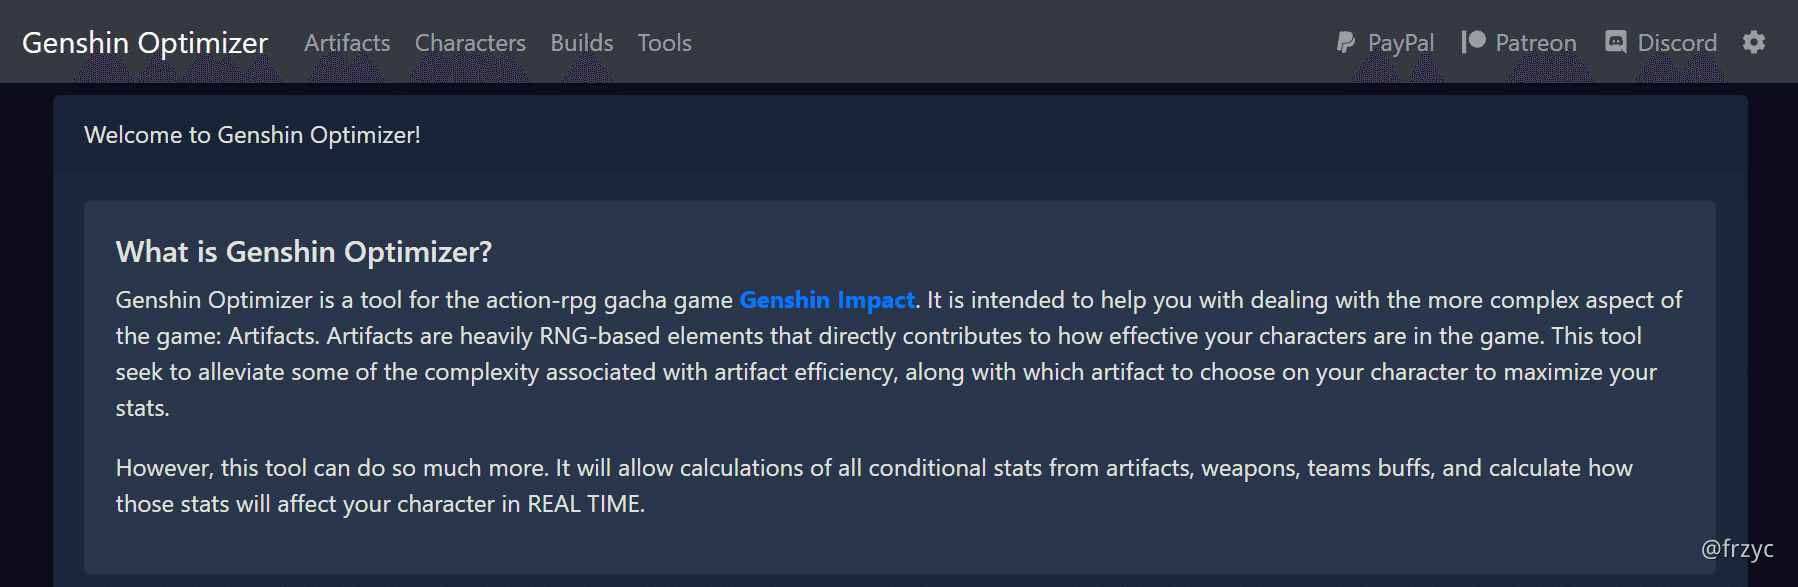Click the Discord text label

click(1676, 42)
